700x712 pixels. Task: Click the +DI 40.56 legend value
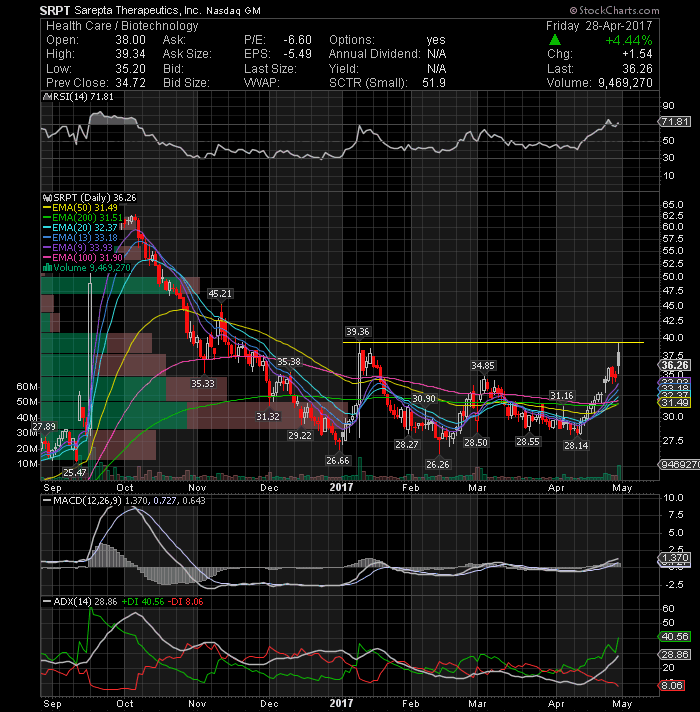(143, 601)
